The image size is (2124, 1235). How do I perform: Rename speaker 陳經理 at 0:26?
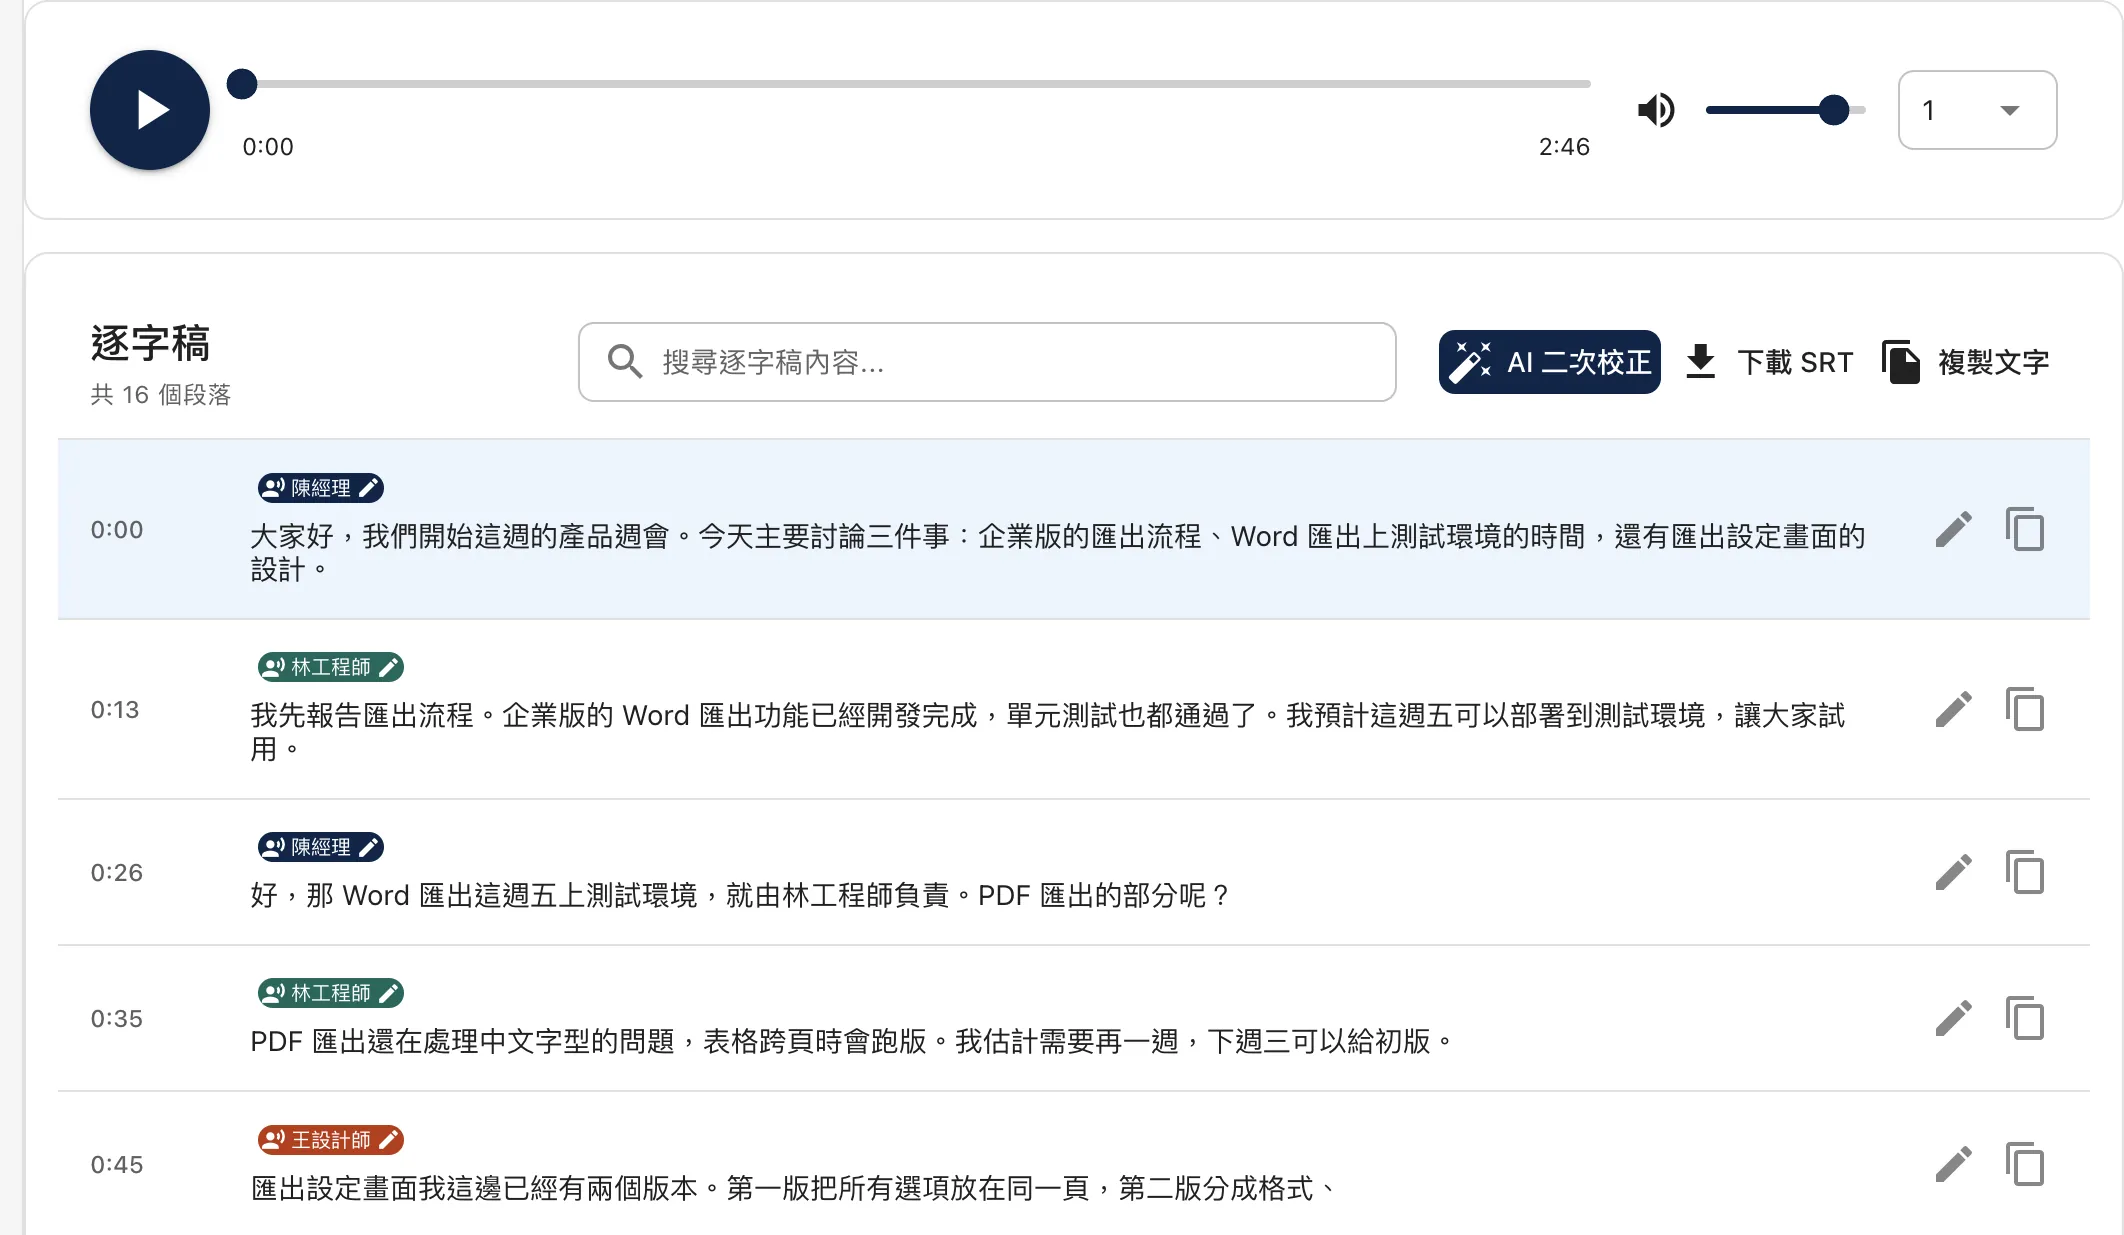point(320,847)
